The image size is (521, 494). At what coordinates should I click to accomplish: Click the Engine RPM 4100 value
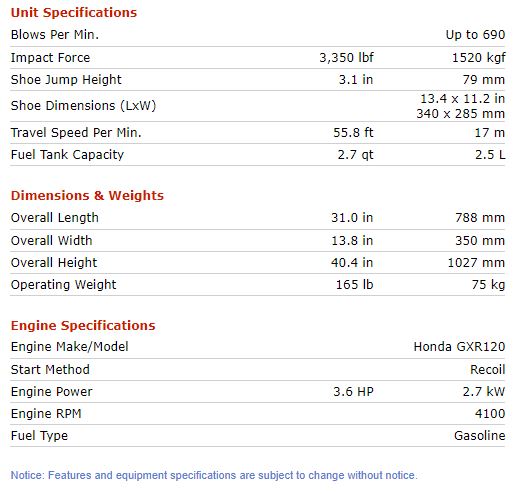coord(490,414)
